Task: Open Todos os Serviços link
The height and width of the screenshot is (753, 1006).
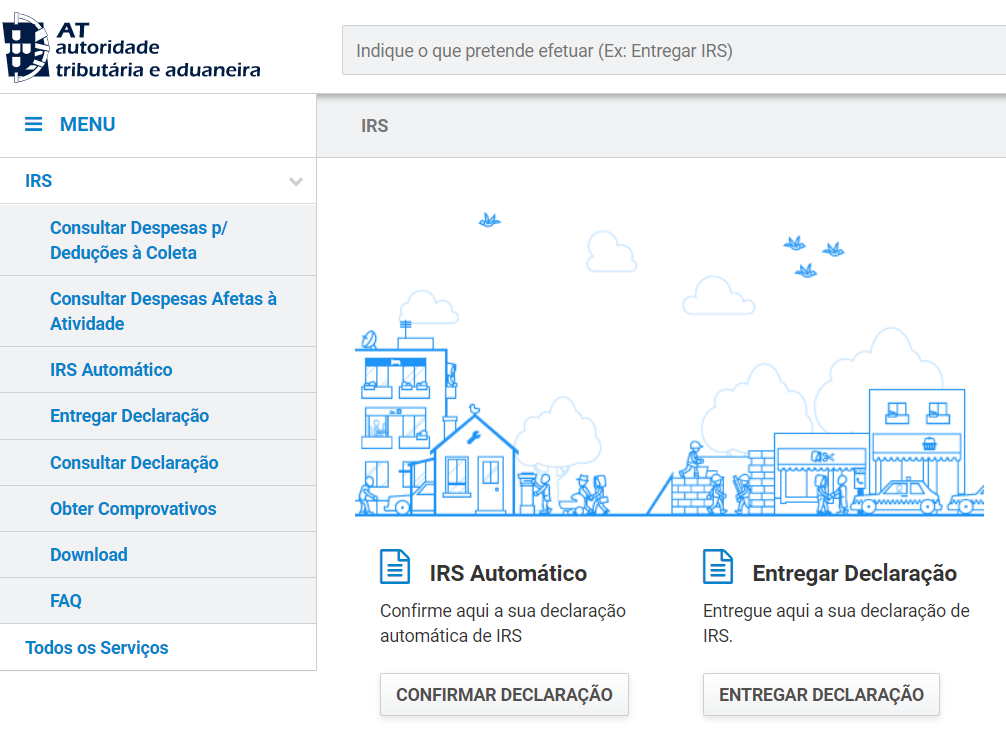Action: (97, 648)
